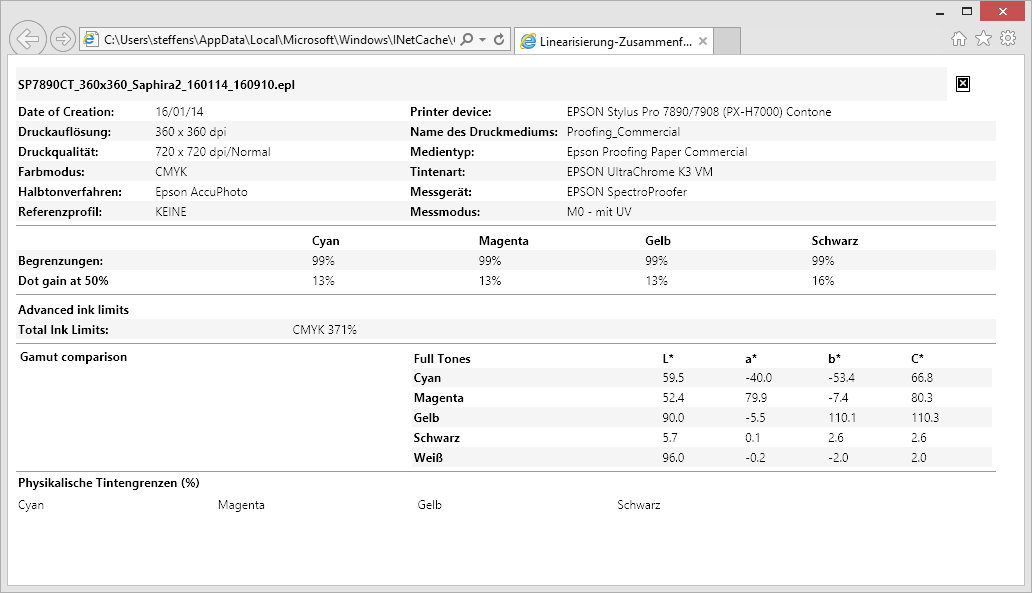Click the Date of Creation value 16/01/14
This screenshot has height=593, width=1032.
(179, 112)
